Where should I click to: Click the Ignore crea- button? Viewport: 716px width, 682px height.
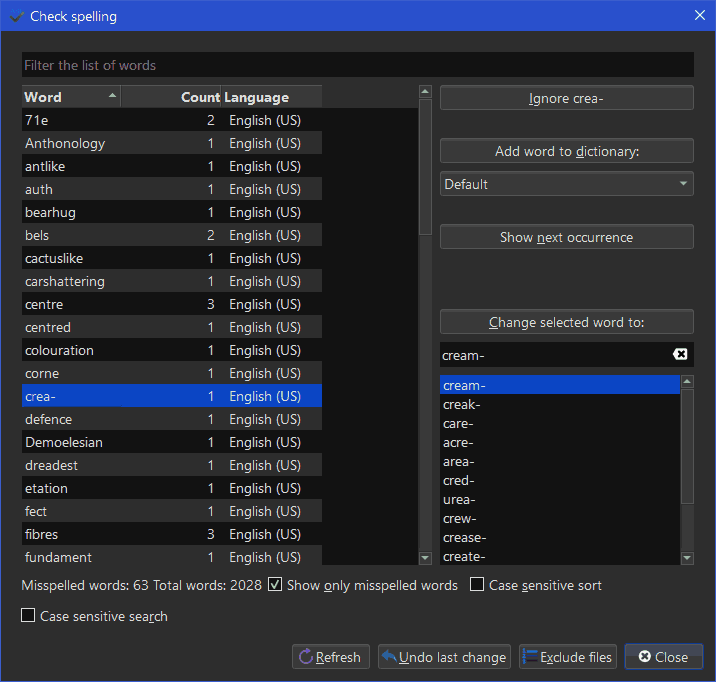(x=567, y=98)
